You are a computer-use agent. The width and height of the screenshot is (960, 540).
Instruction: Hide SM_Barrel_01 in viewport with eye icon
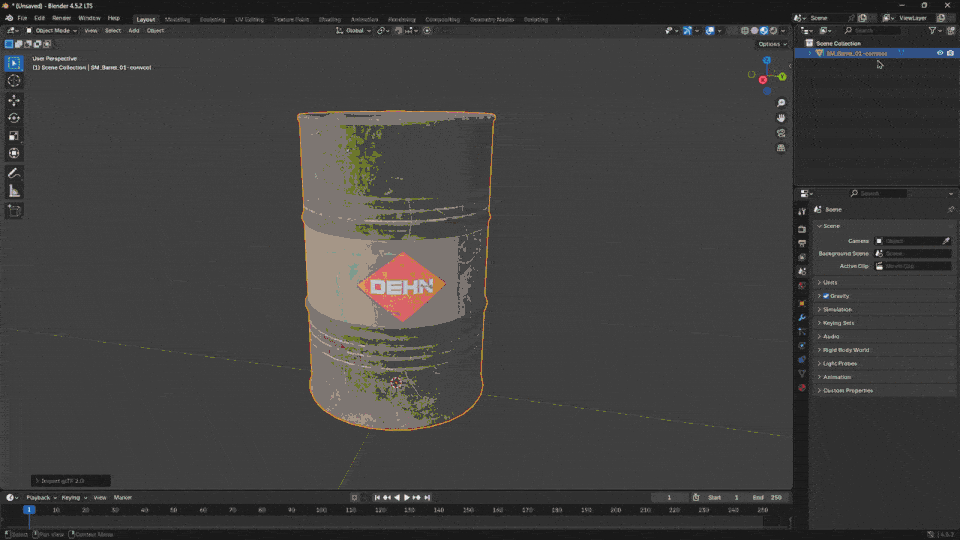[x=940, y=53]
